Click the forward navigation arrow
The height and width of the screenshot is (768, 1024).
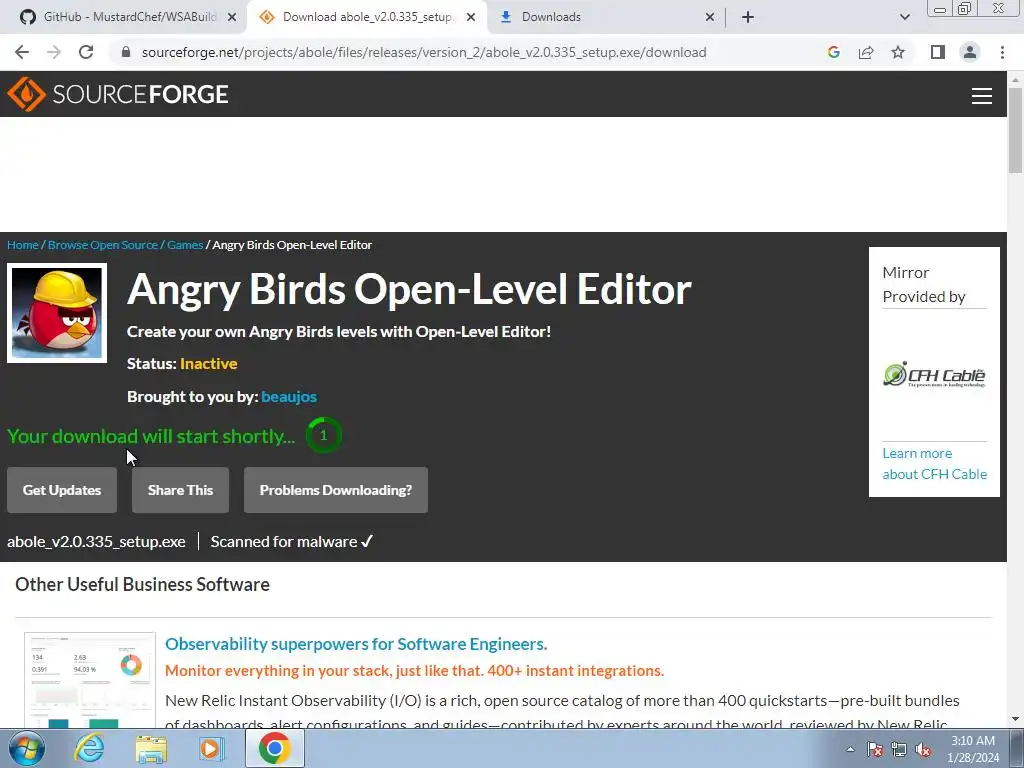click(54, 52)
